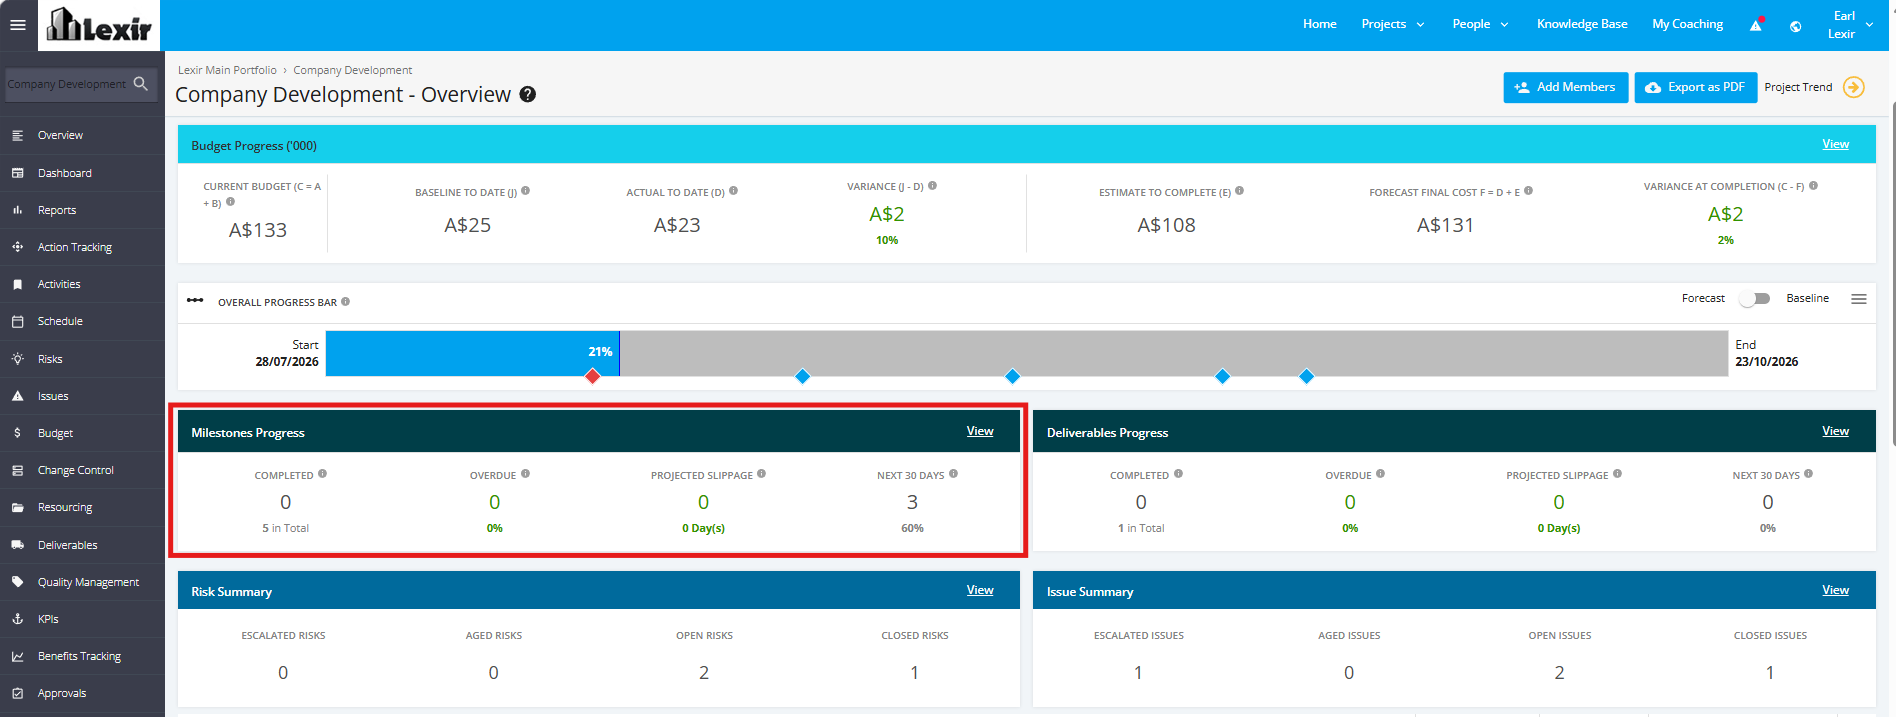Click info icon beside Deliverables Overdue

coord(1381,474)
